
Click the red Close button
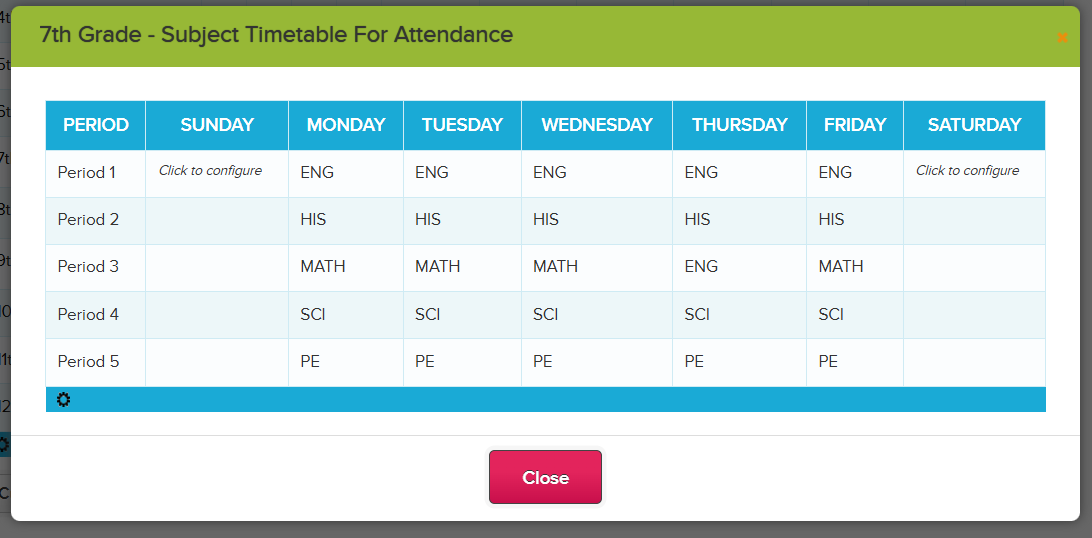[x=545, y=477]
